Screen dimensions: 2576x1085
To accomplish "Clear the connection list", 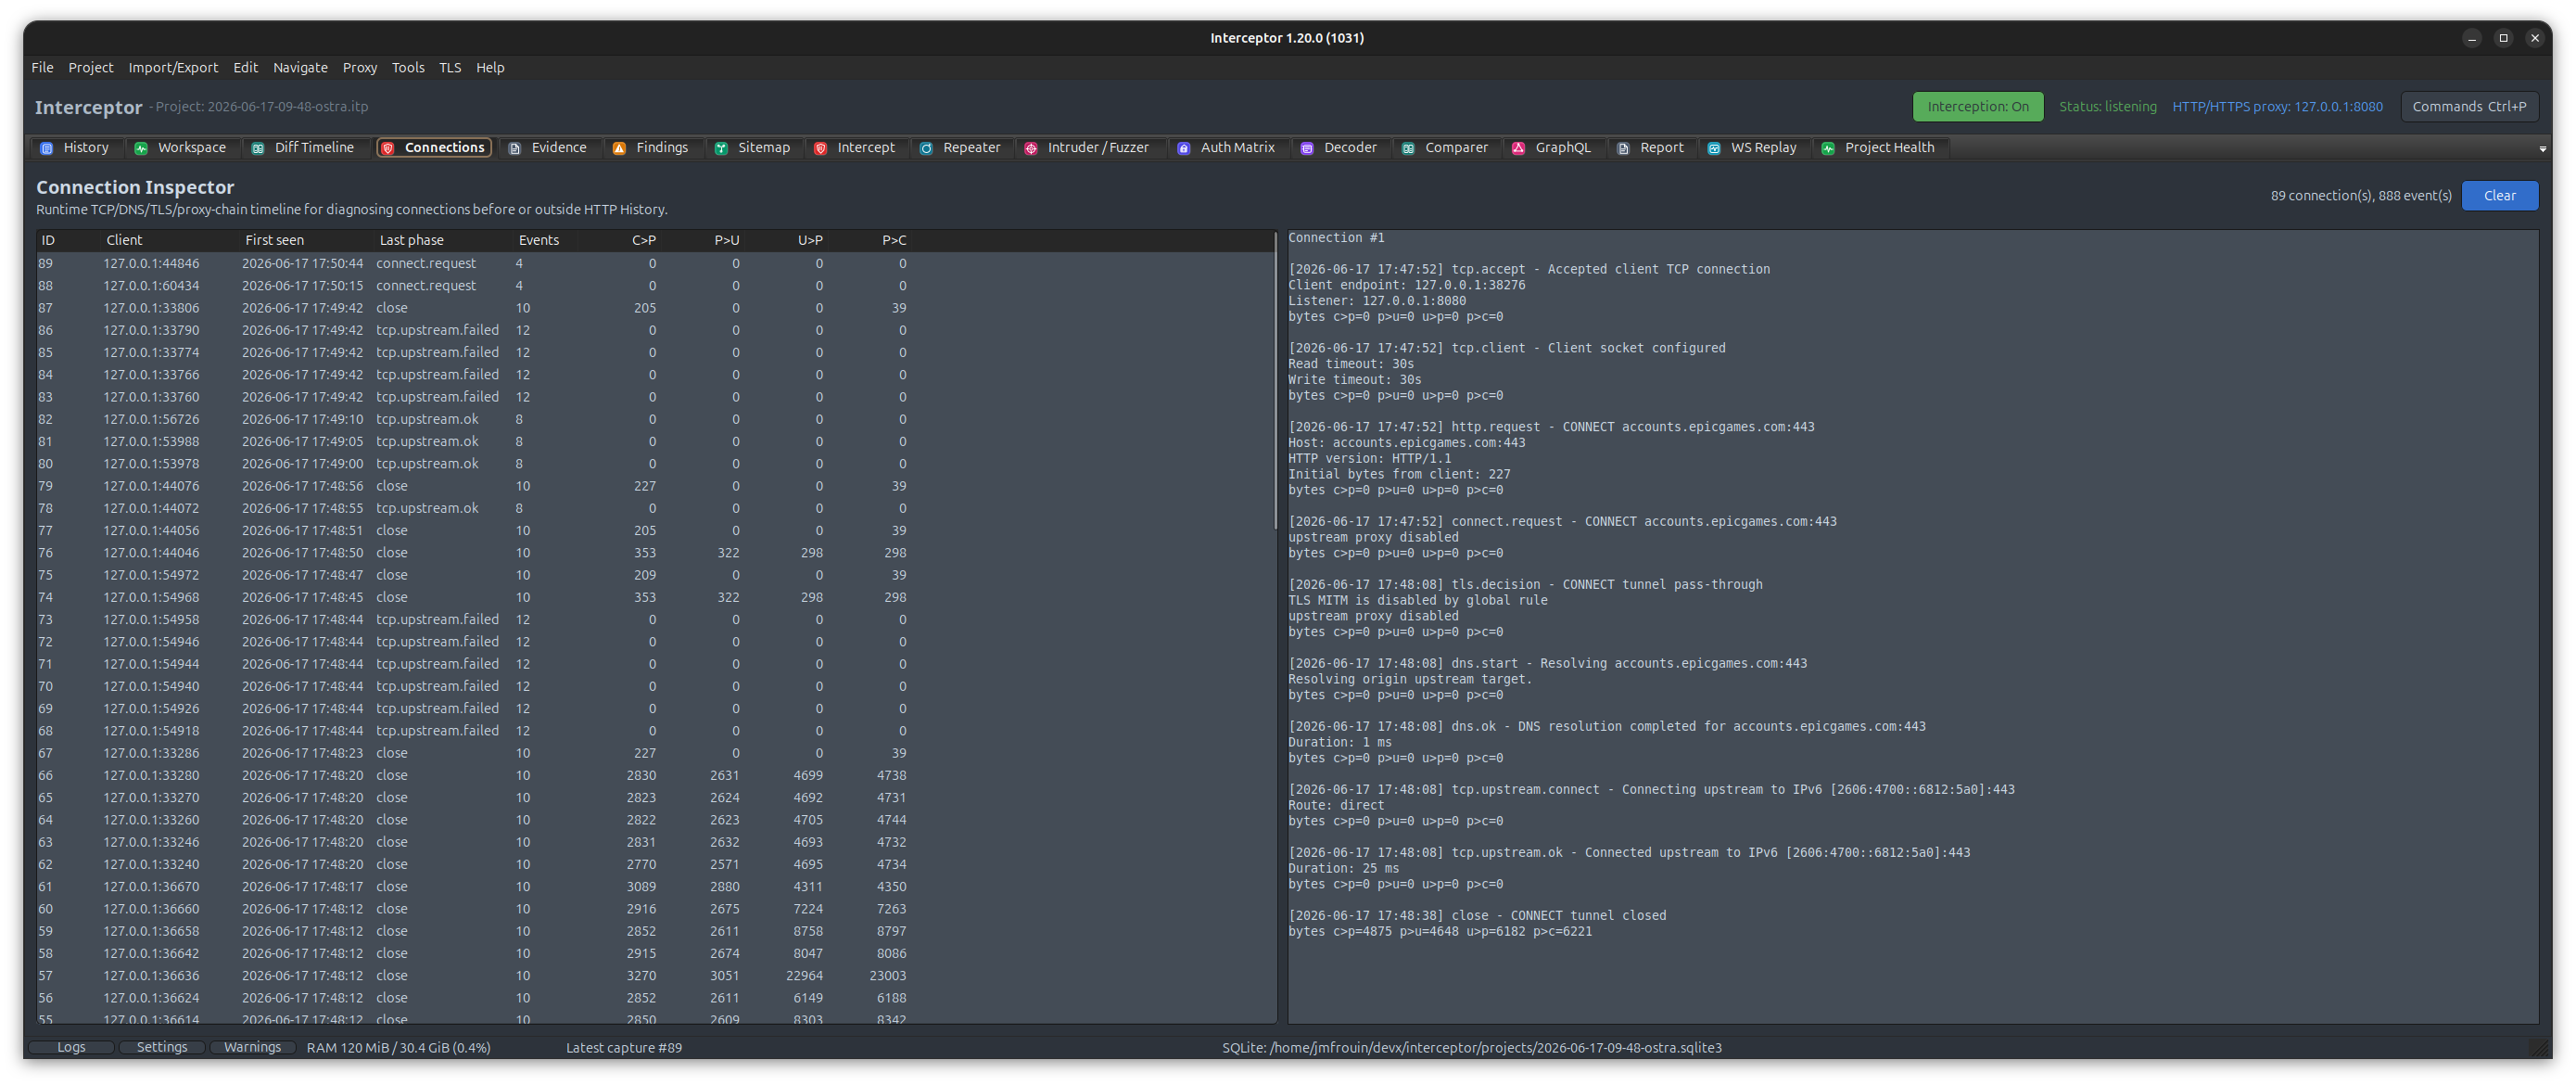I will pos(2499,195).
